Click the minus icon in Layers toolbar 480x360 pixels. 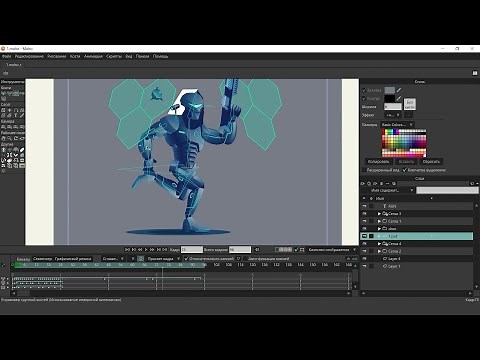click(x=387, y=184)
